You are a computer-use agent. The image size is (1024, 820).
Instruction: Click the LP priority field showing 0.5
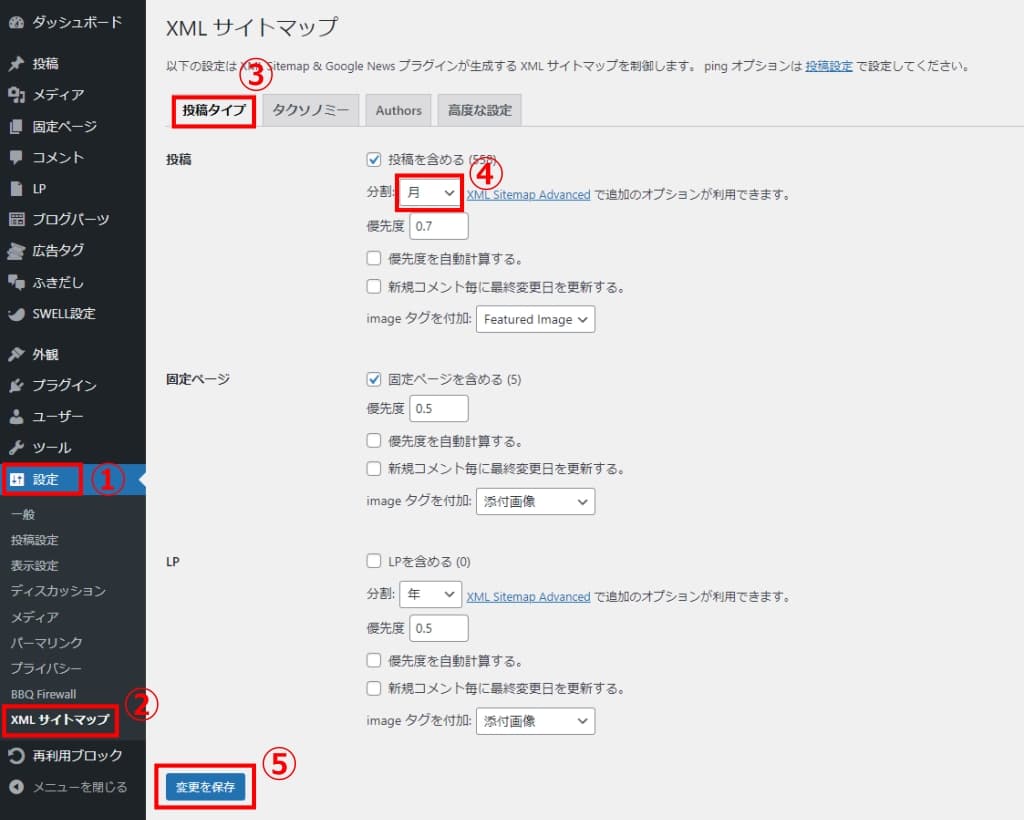(439, 628)
